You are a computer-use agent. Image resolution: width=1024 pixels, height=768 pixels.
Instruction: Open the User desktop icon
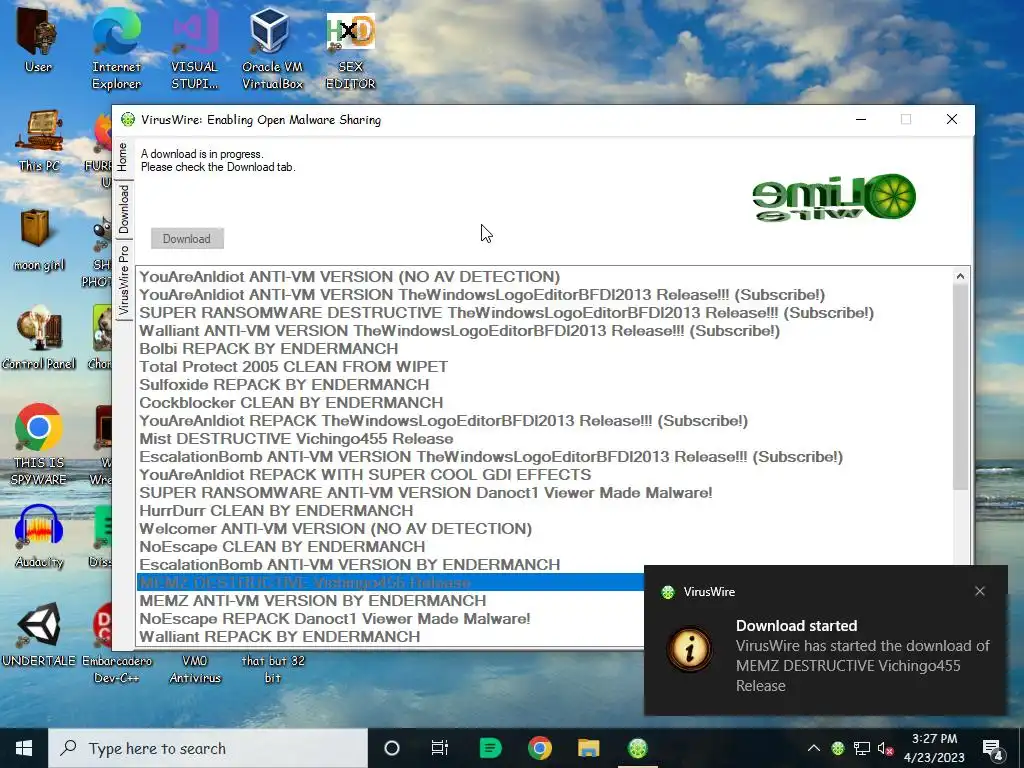(38, 40)
